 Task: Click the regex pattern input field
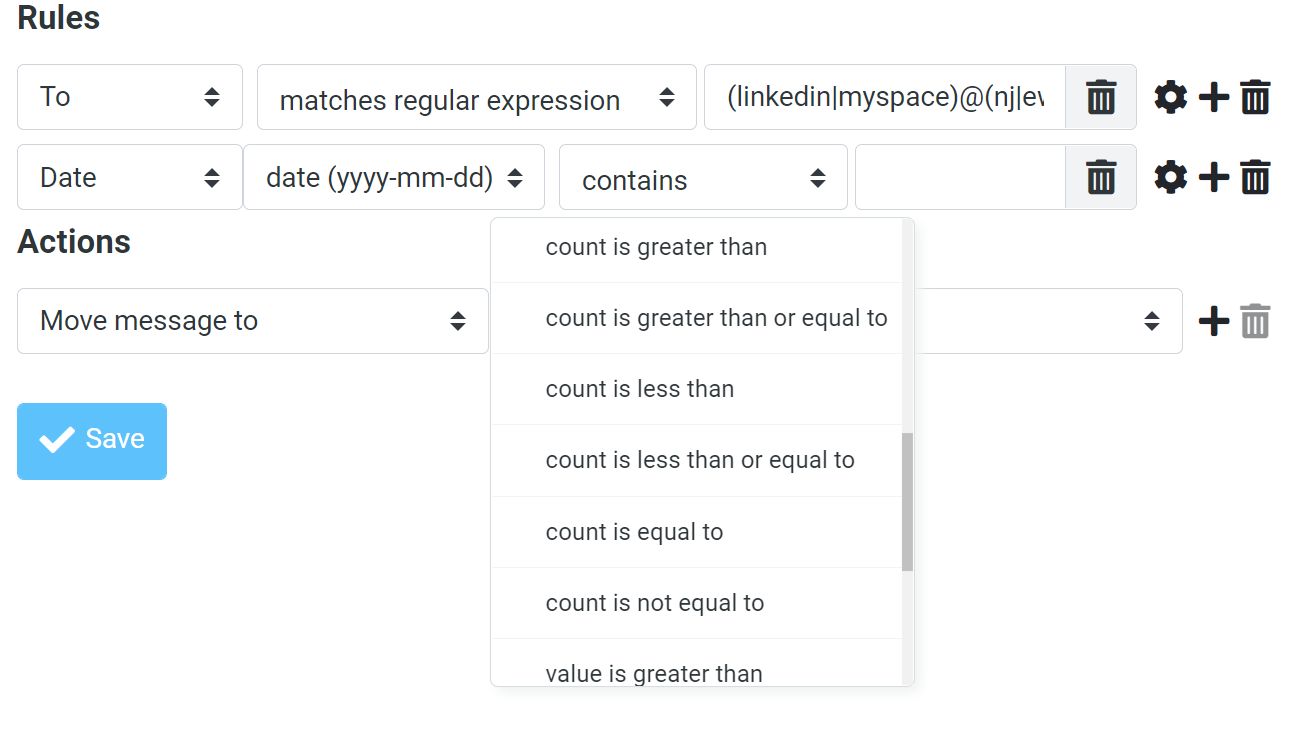(x=880, y=97)
